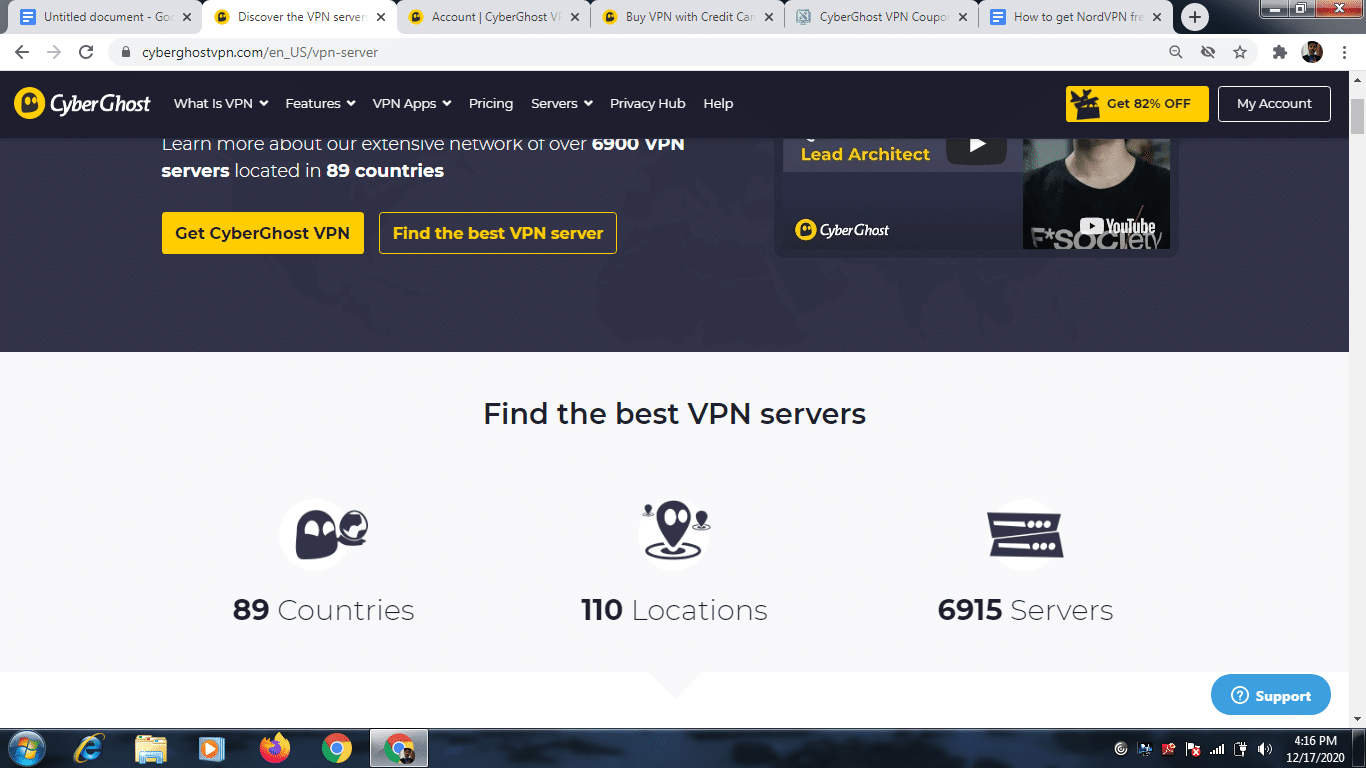This screenshot has height=768, width=1366.
Task: Open the Support chat button
Action: click(x=1271, y=695)
